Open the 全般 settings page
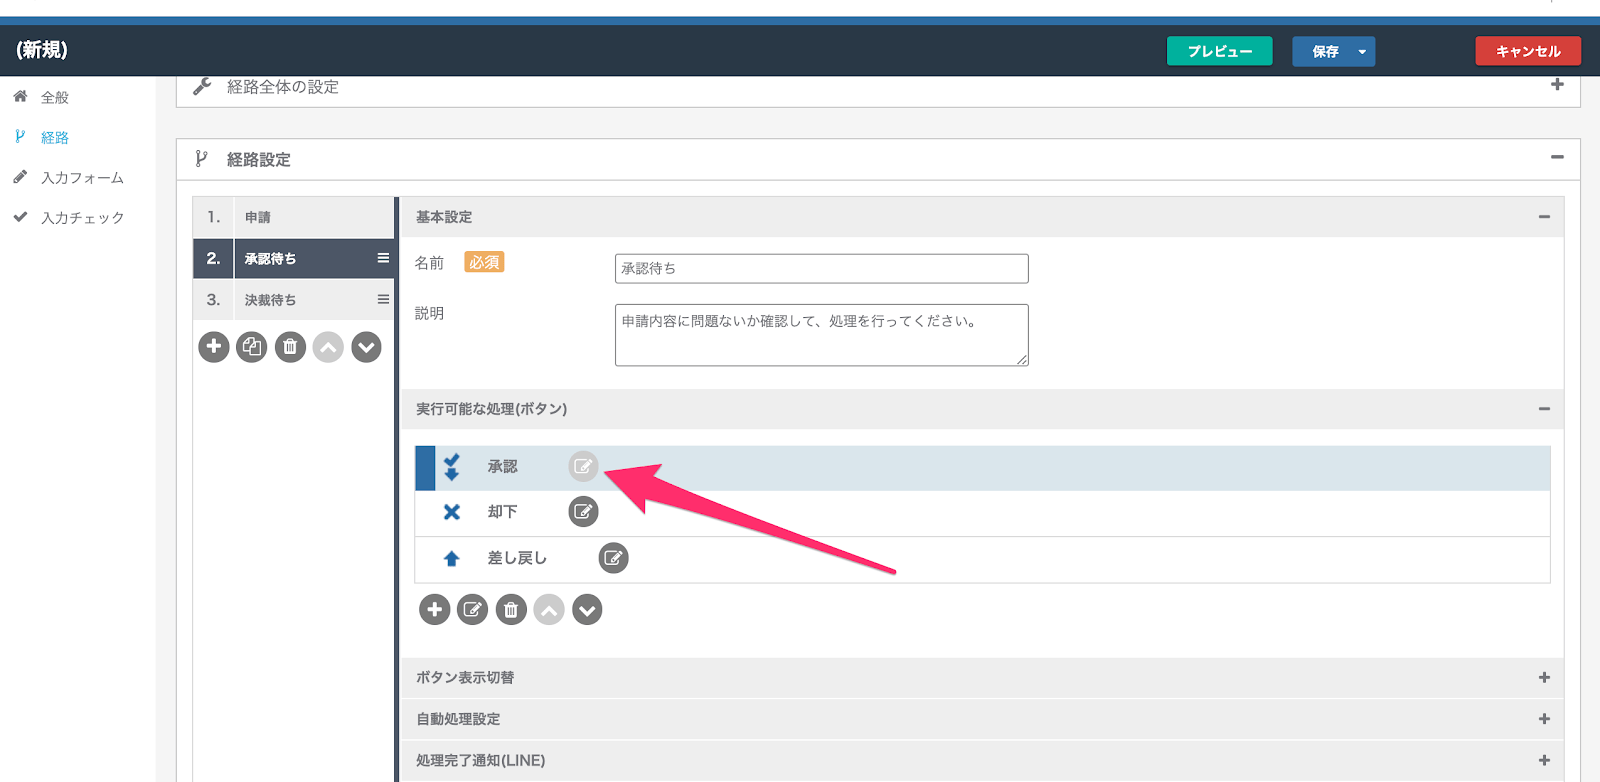This screenshot has height=782, width=1600. (x=55, y=97)
